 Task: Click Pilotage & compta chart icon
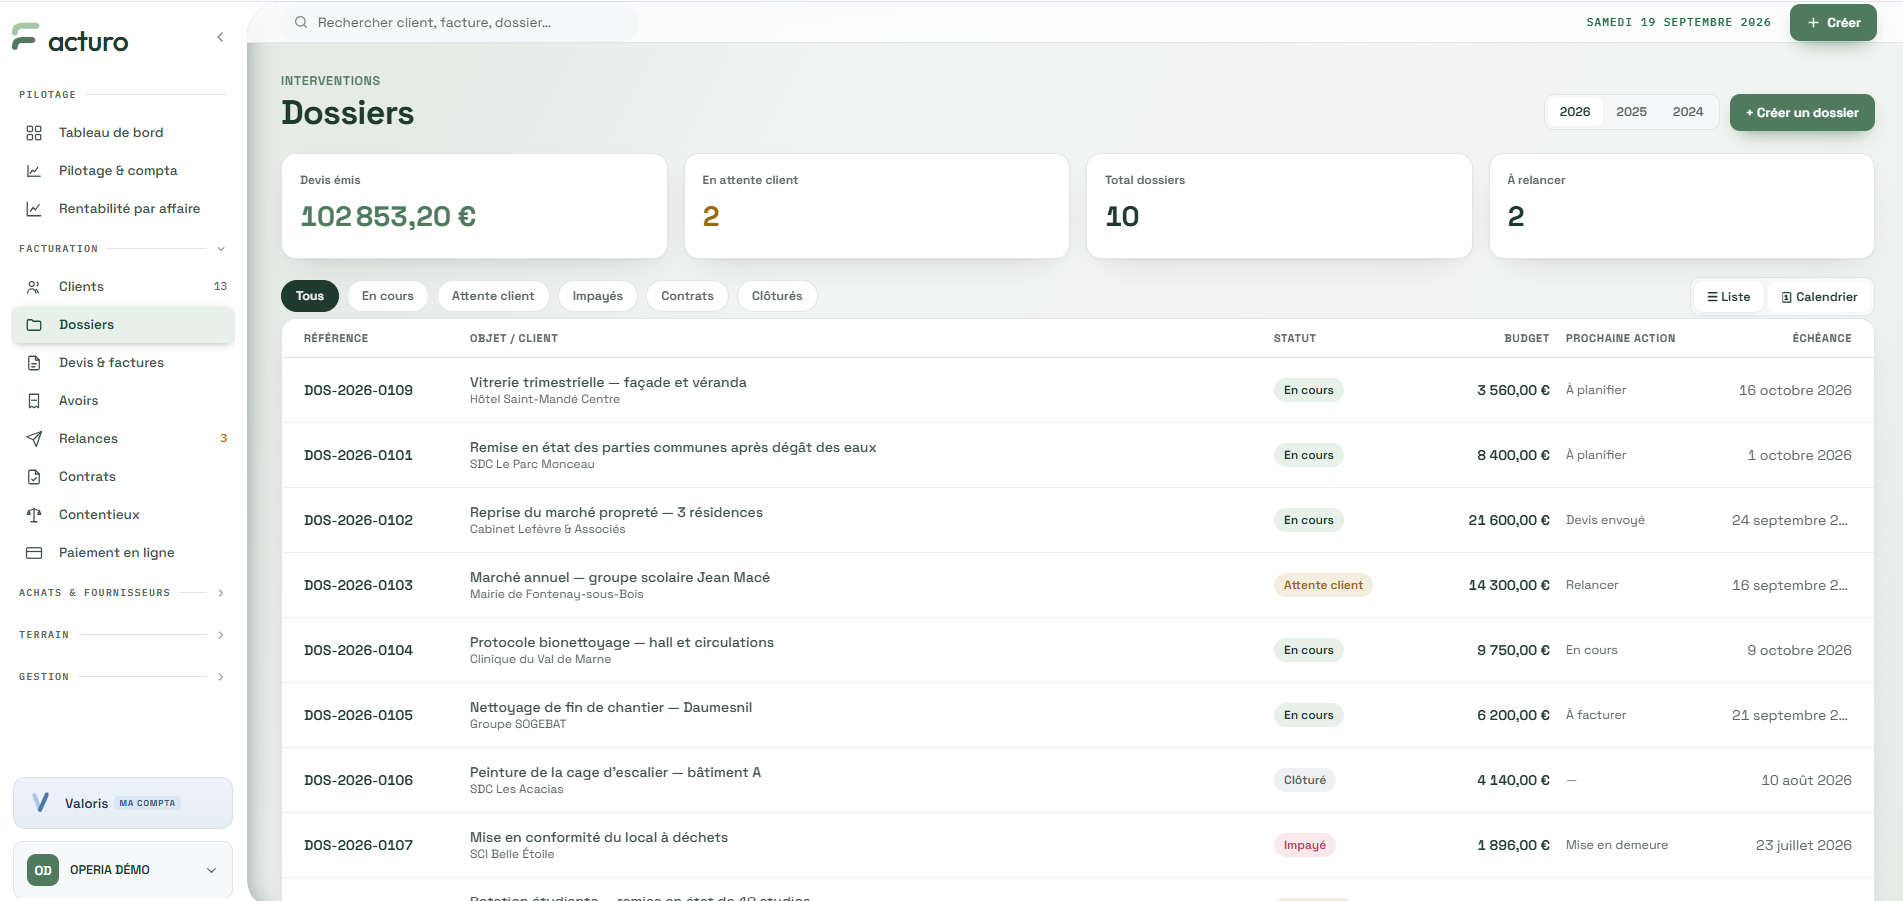coord(34,171)
